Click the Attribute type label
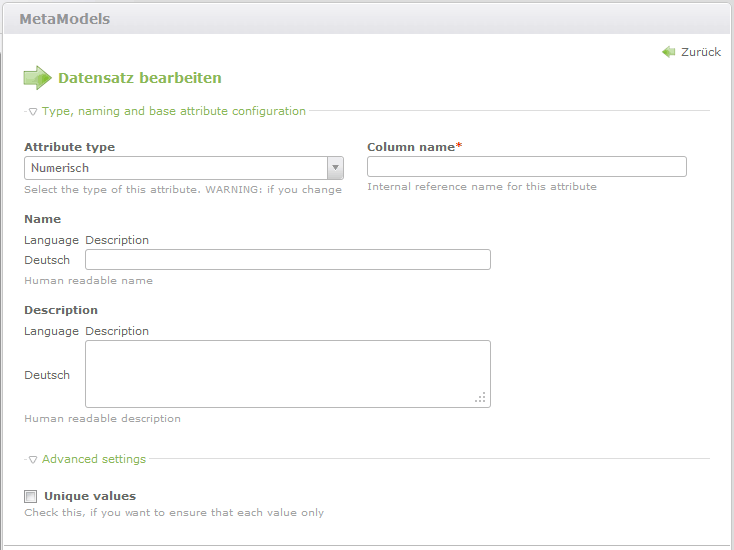Image resolution: width=734 pixels, height=550 pixels. (x=69, y=147)
